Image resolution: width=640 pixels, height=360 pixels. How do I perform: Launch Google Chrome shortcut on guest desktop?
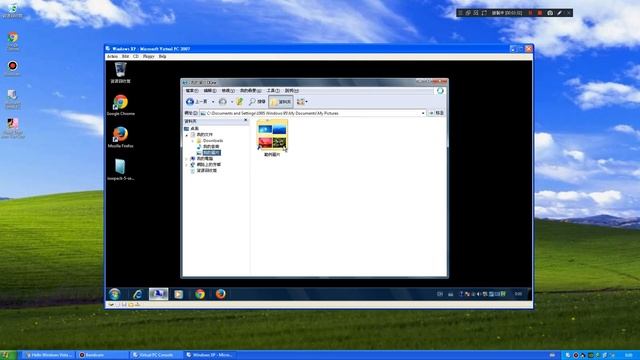tap(120, 104)
